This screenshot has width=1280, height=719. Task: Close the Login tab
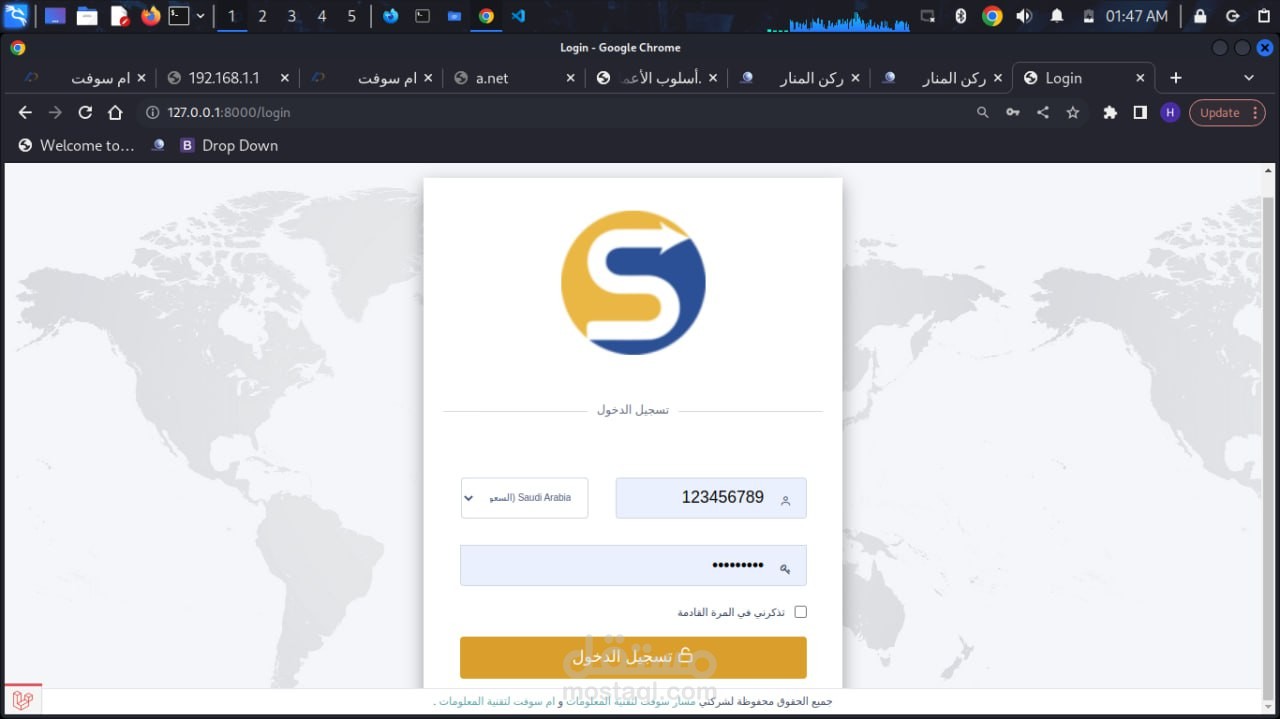click(x=1140, y=78)
